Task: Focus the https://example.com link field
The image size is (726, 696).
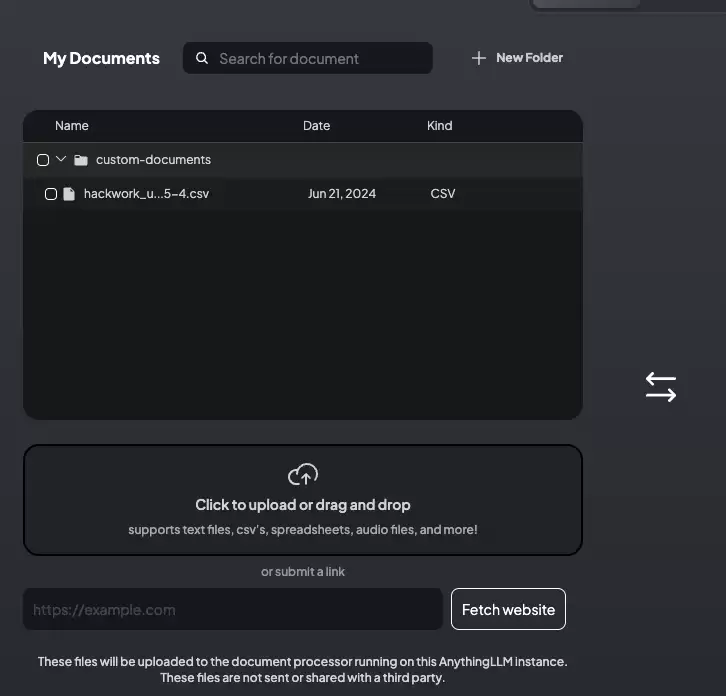Action: pos(233,609)
